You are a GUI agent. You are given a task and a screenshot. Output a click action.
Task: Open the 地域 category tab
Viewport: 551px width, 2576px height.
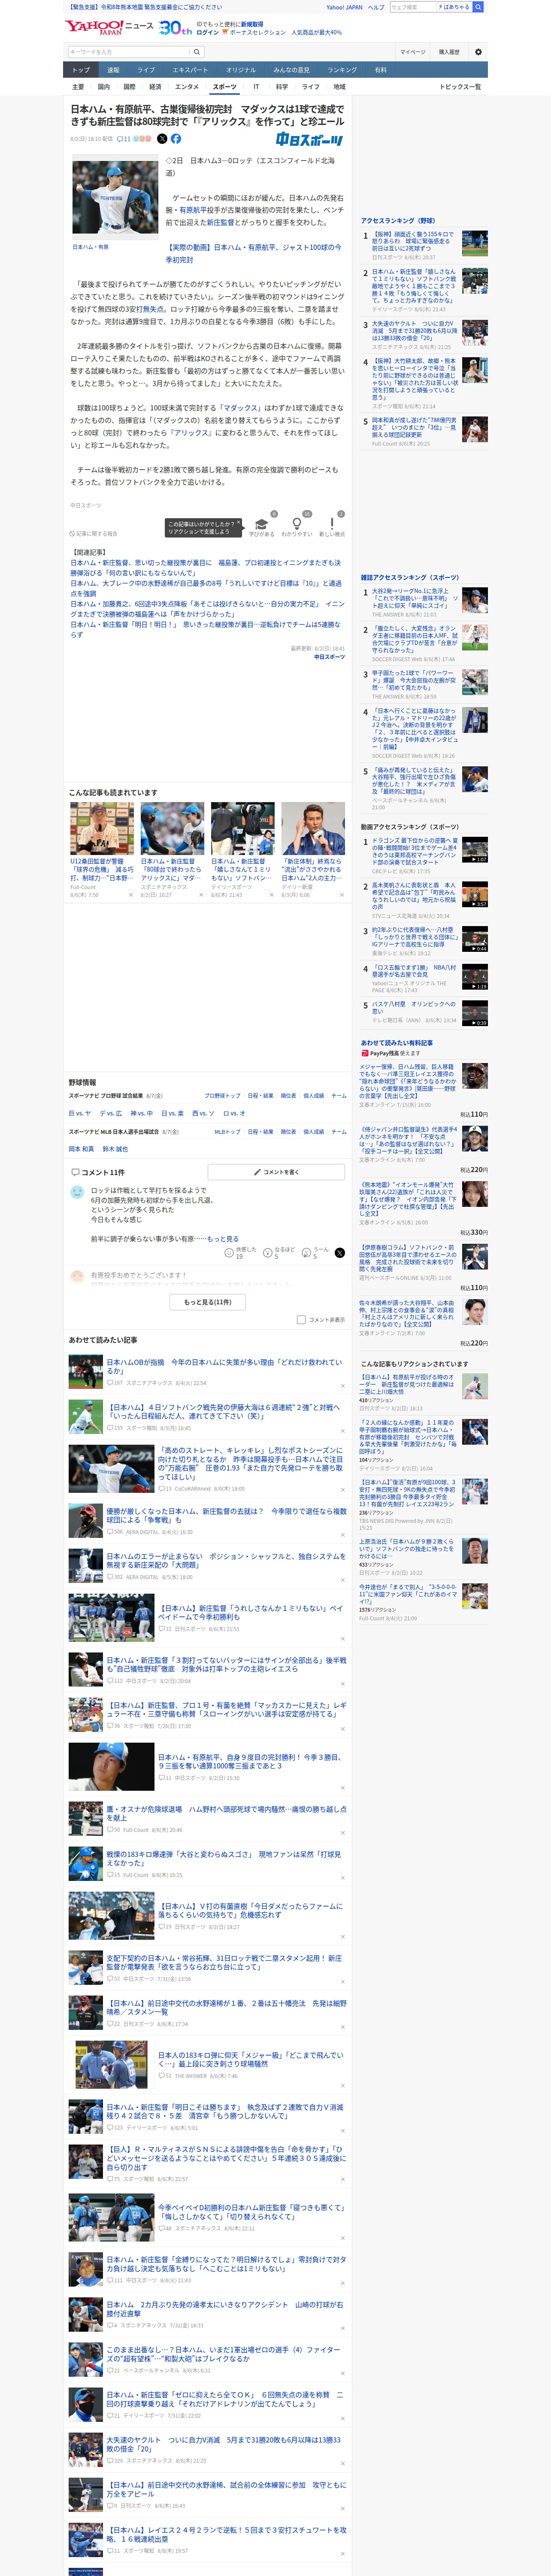(x=339, y=87)
